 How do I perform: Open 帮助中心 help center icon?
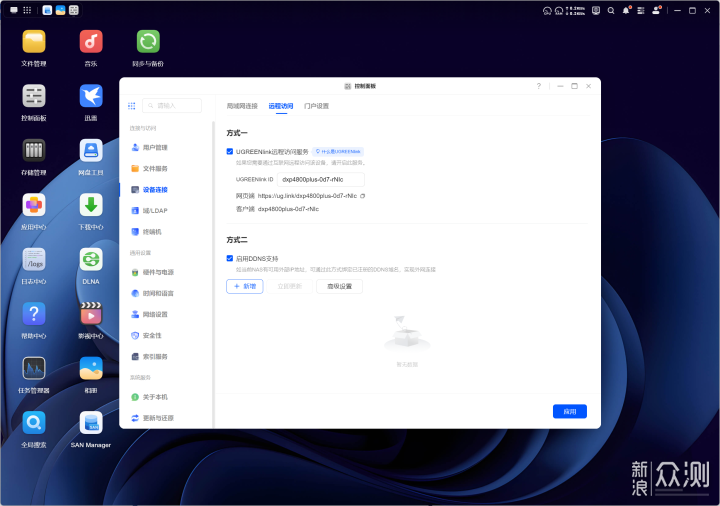click(x=34, y=314)
